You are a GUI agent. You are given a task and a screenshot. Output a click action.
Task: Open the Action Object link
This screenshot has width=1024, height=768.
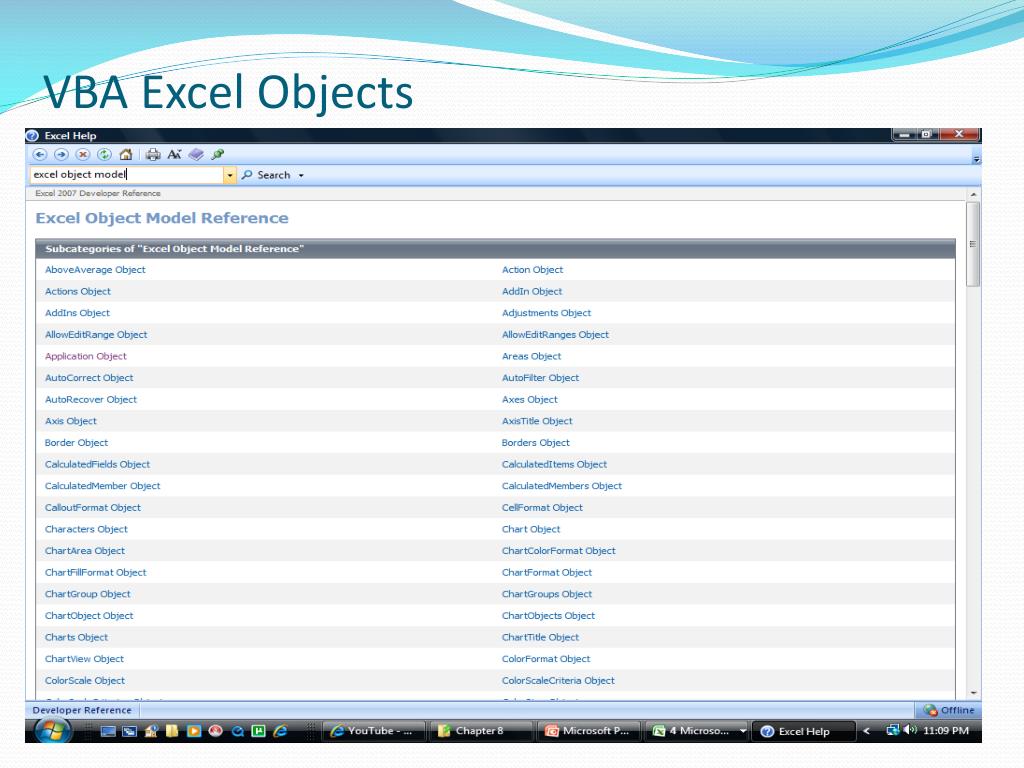[532, 270]
